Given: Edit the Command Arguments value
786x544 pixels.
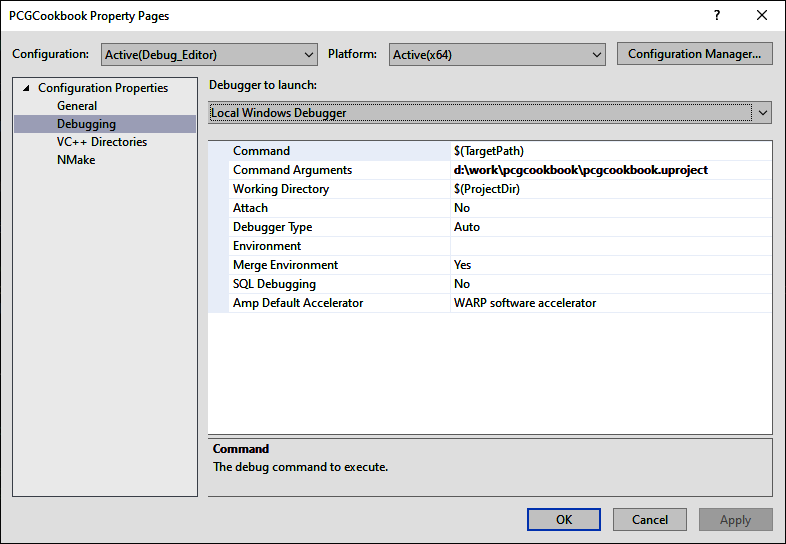Looking at the screenshot, I should click(610, 170).
